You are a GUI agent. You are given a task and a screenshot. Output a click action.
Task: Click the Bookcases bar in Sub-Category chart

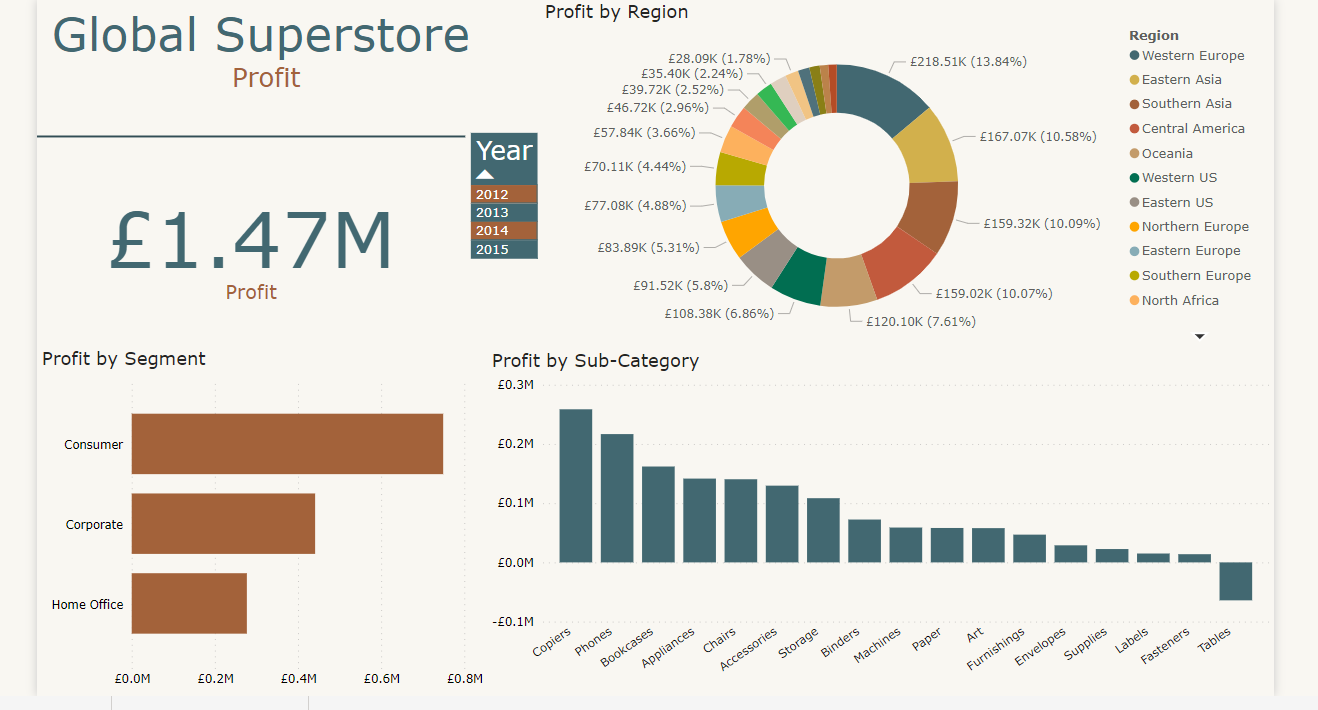[658, 514]
